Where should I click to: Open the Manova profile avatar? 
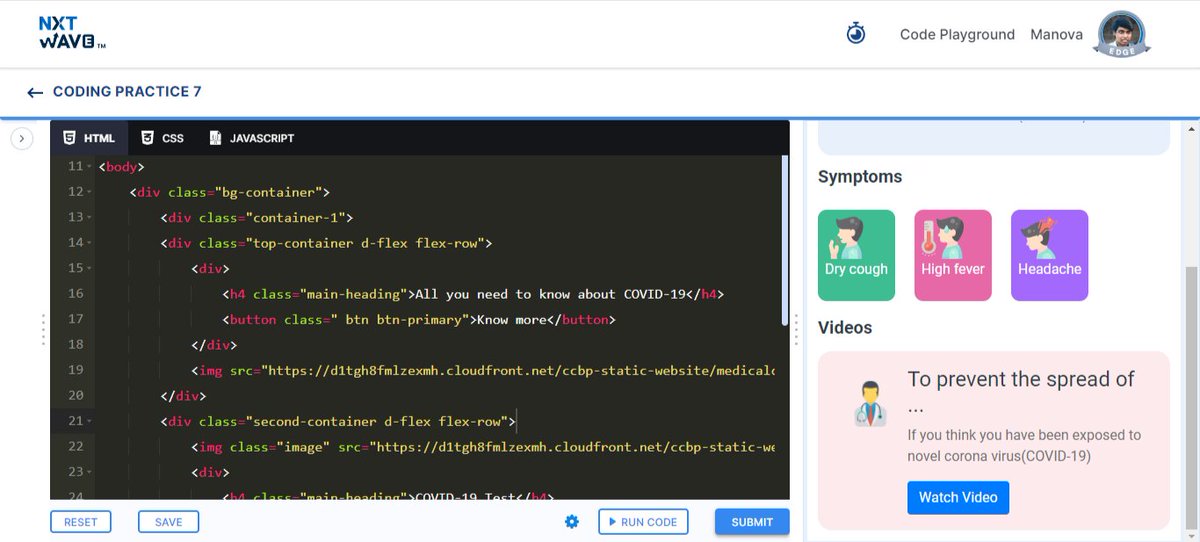(1123, 34)
